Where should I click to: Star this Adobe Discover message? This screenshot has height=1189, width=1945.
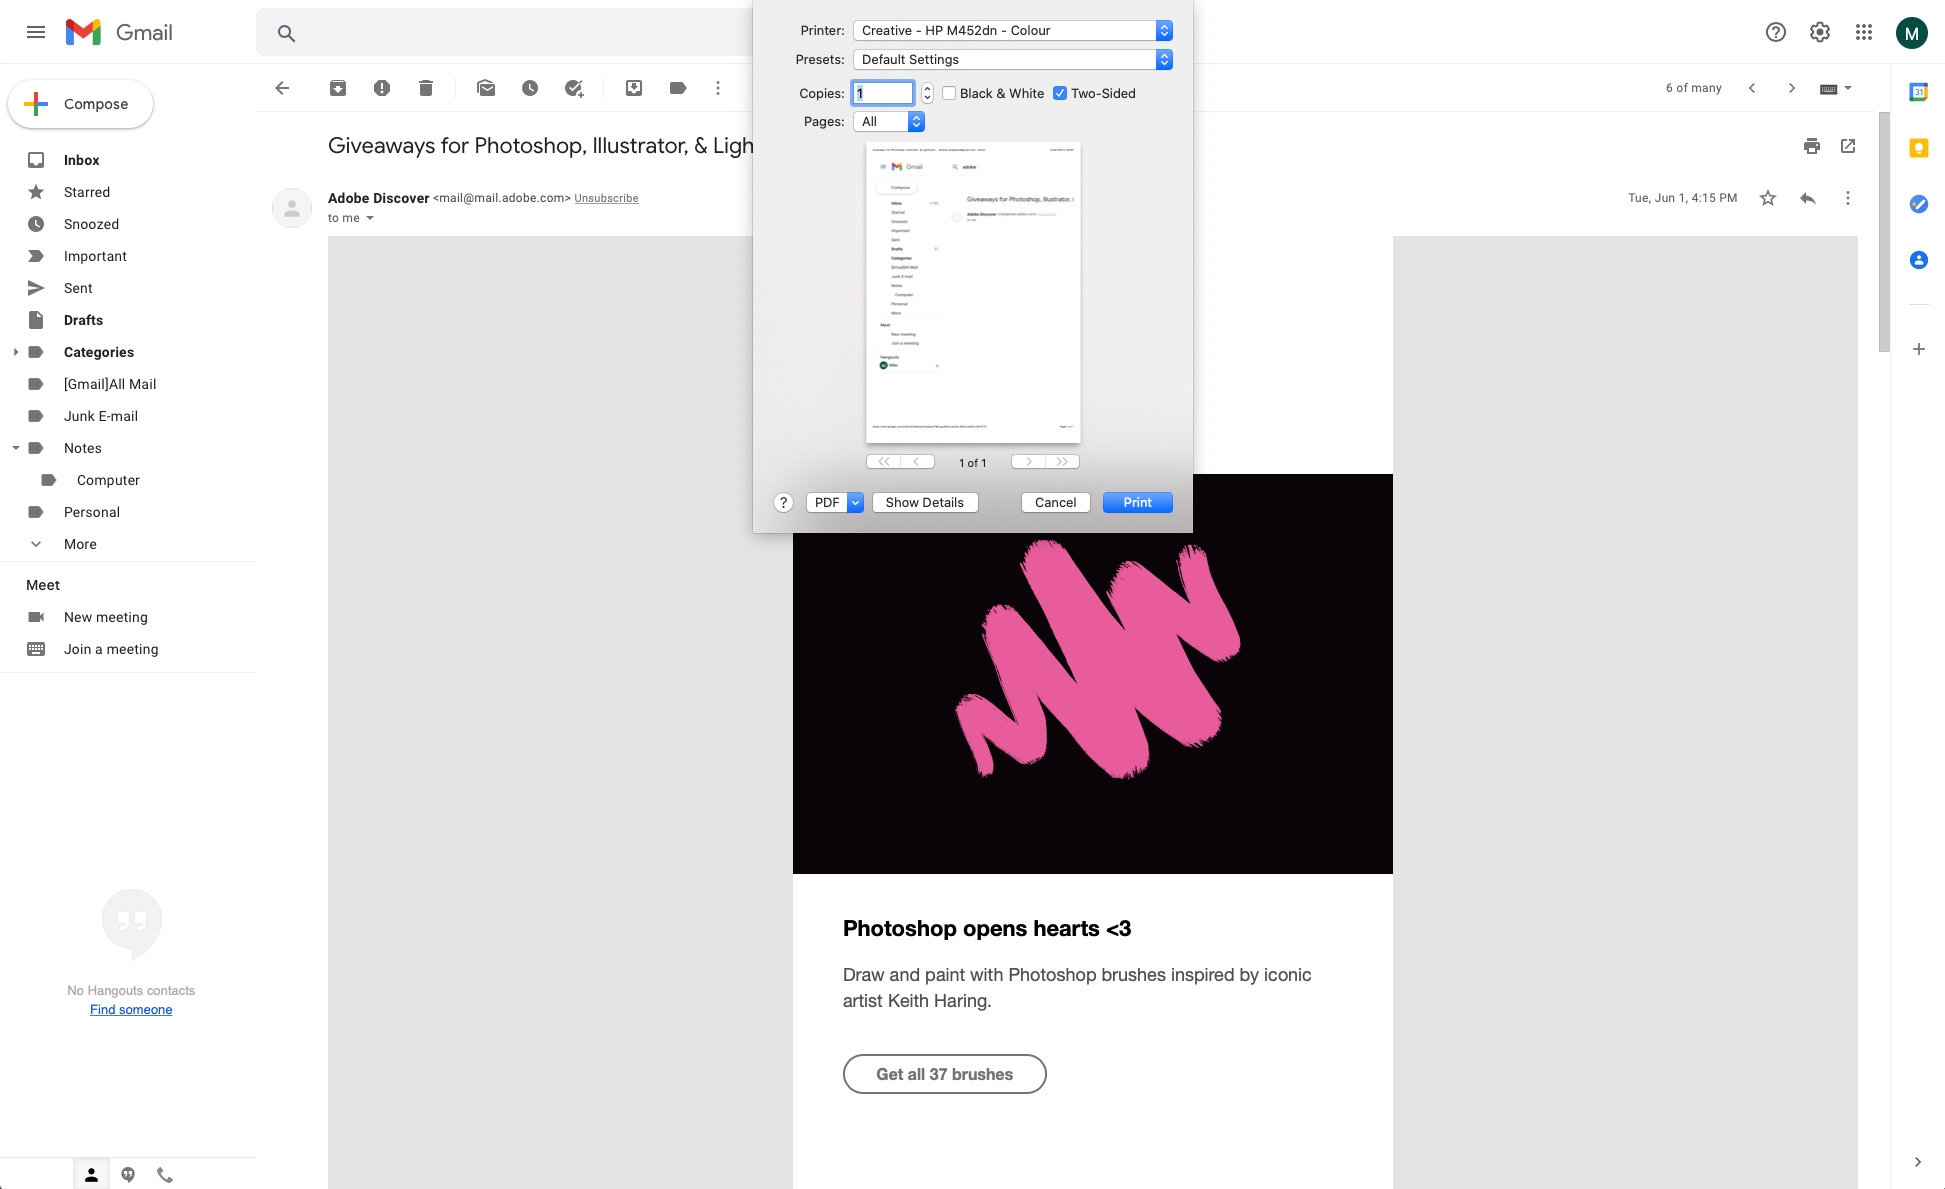pyautogui.click(x=1768, y=197)
